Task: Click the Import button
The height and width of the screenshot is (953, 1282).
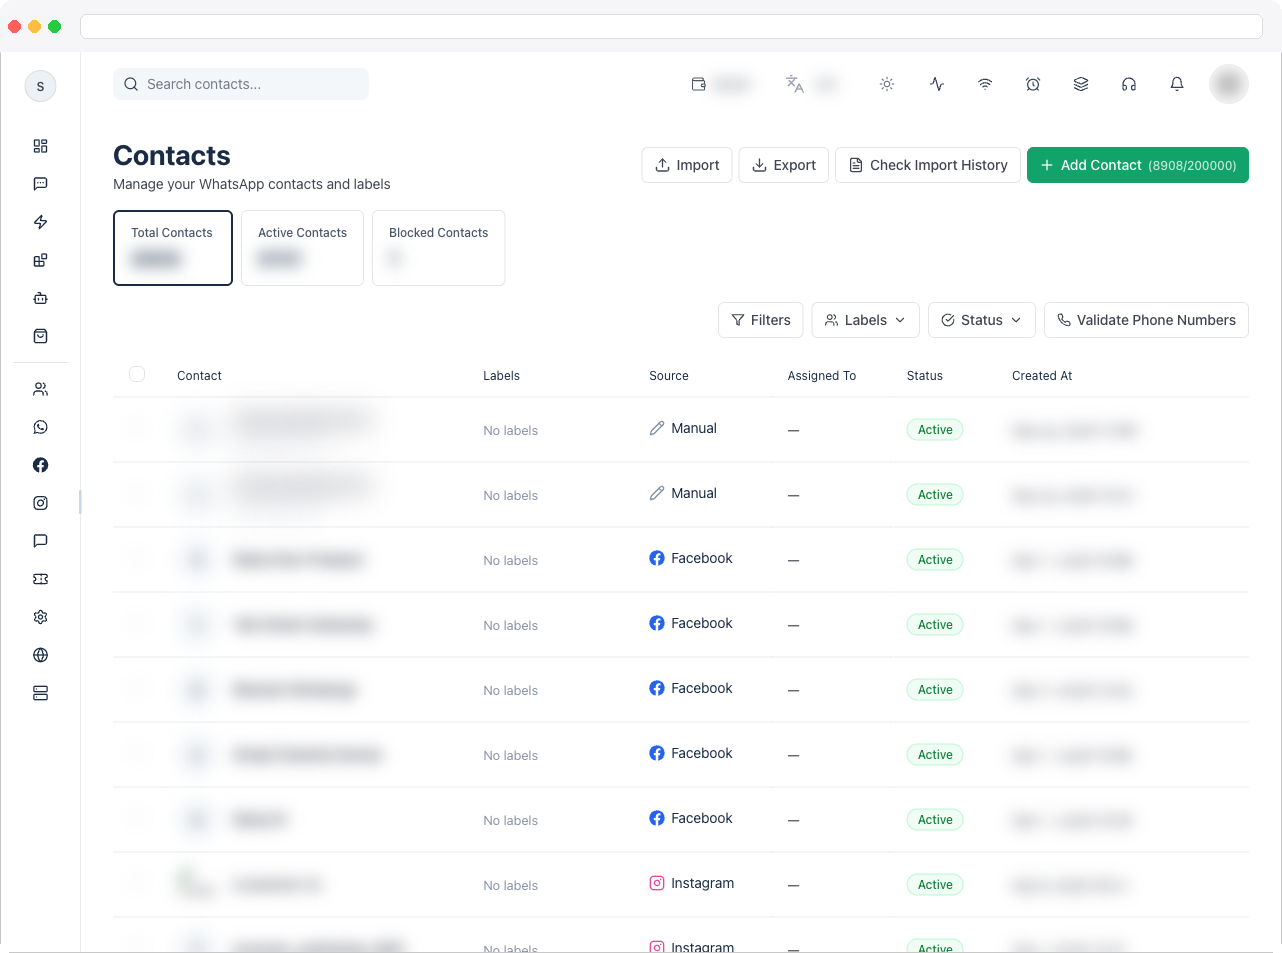Action: (687, 165)
